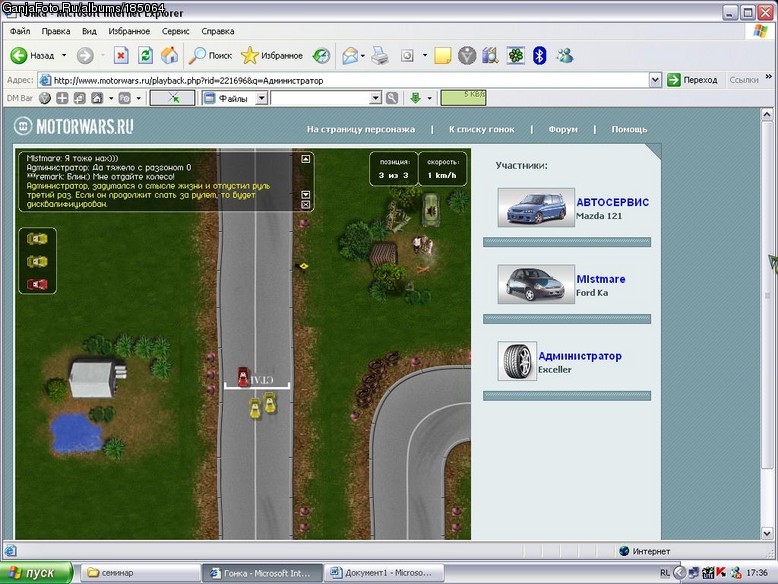Screen dimensions: 778x584
Task: Open the Mail envelope icon
Action: pyautogui.click(x=350, y=56)
